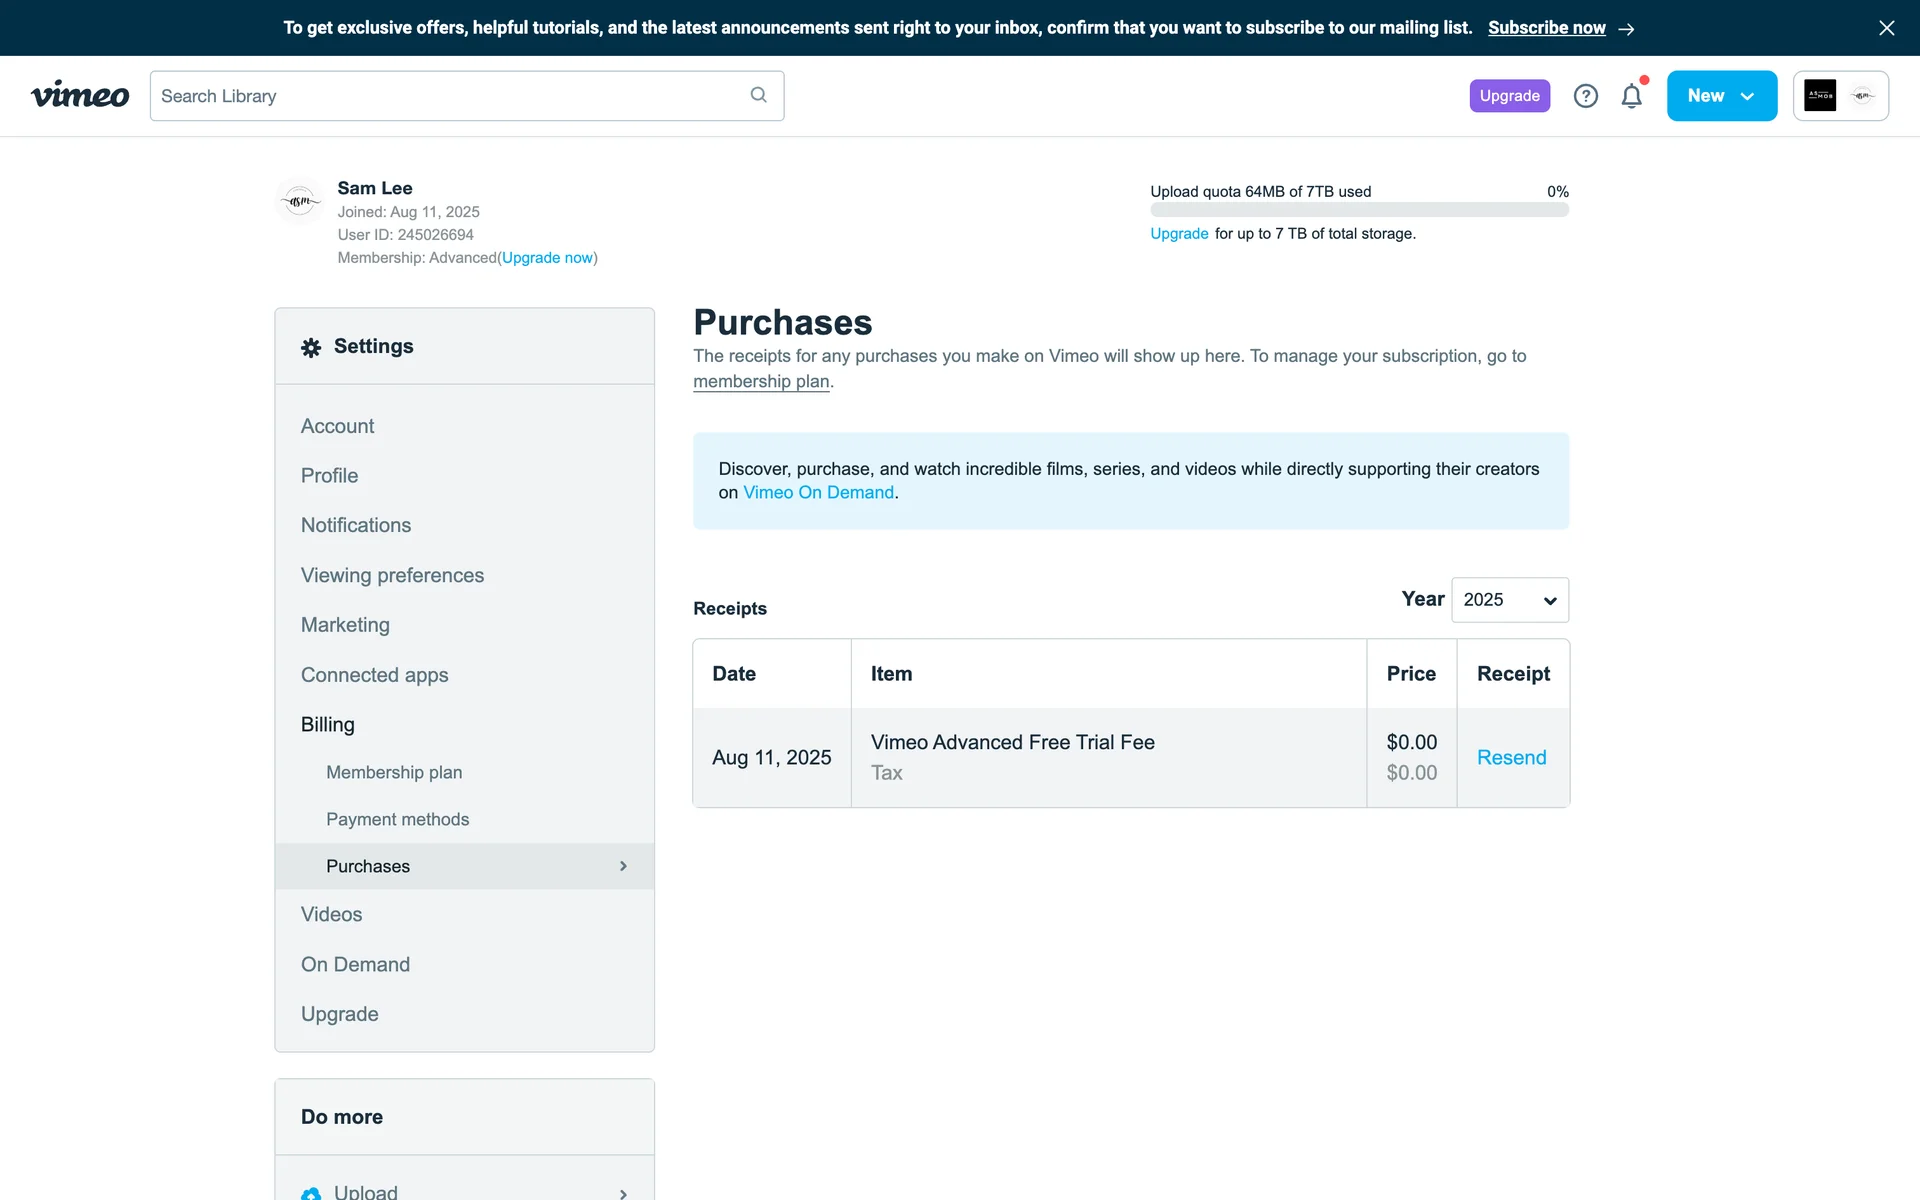Dismiss the mailing list banner
Image resolution: width=1920 pixels, height=1200 pixels.
[1886, 28]
